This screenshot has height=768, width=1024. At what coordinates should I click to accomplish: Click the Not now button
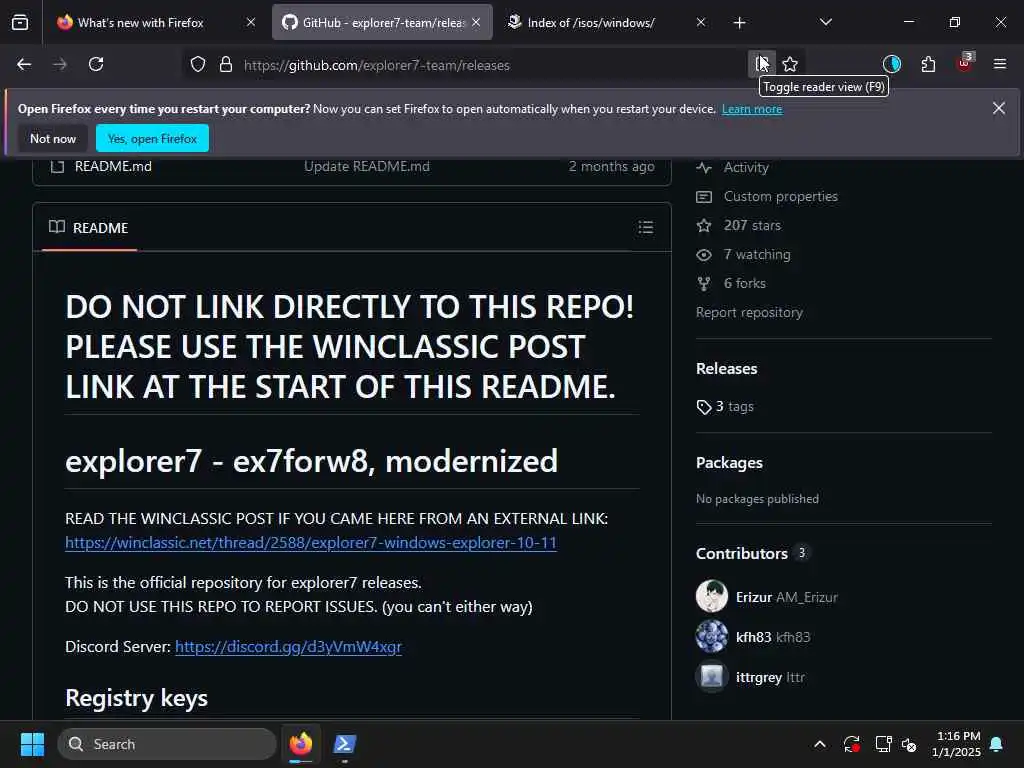point(53,138)
